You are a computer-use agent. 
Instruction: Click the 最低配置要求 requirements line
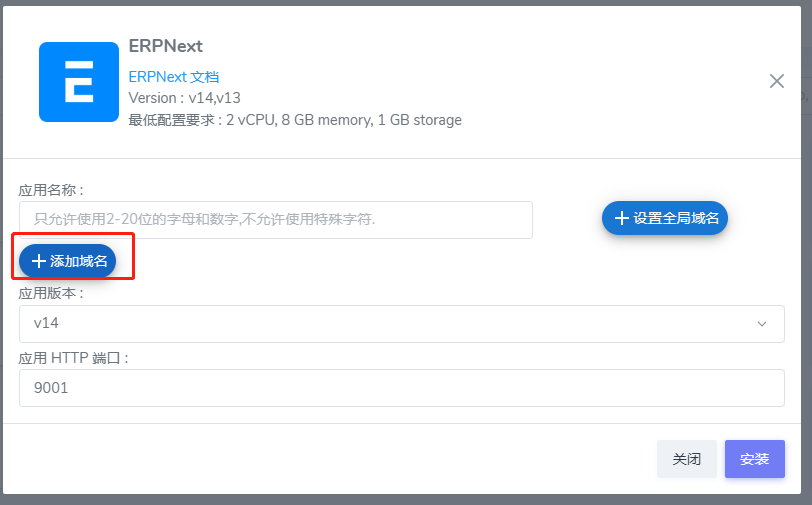[295, 120]
